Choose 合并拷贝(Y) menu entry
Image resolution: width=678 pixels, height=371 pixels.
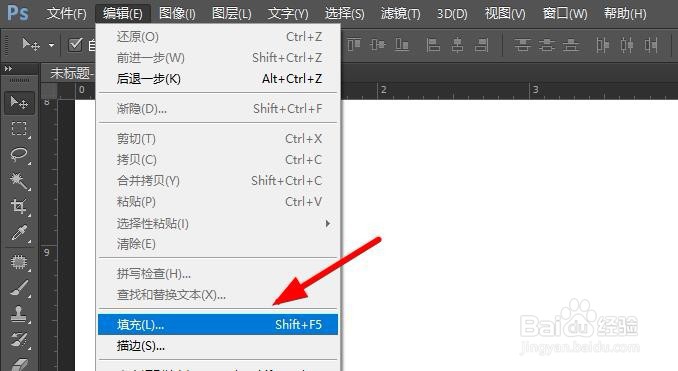click(218, 180)
